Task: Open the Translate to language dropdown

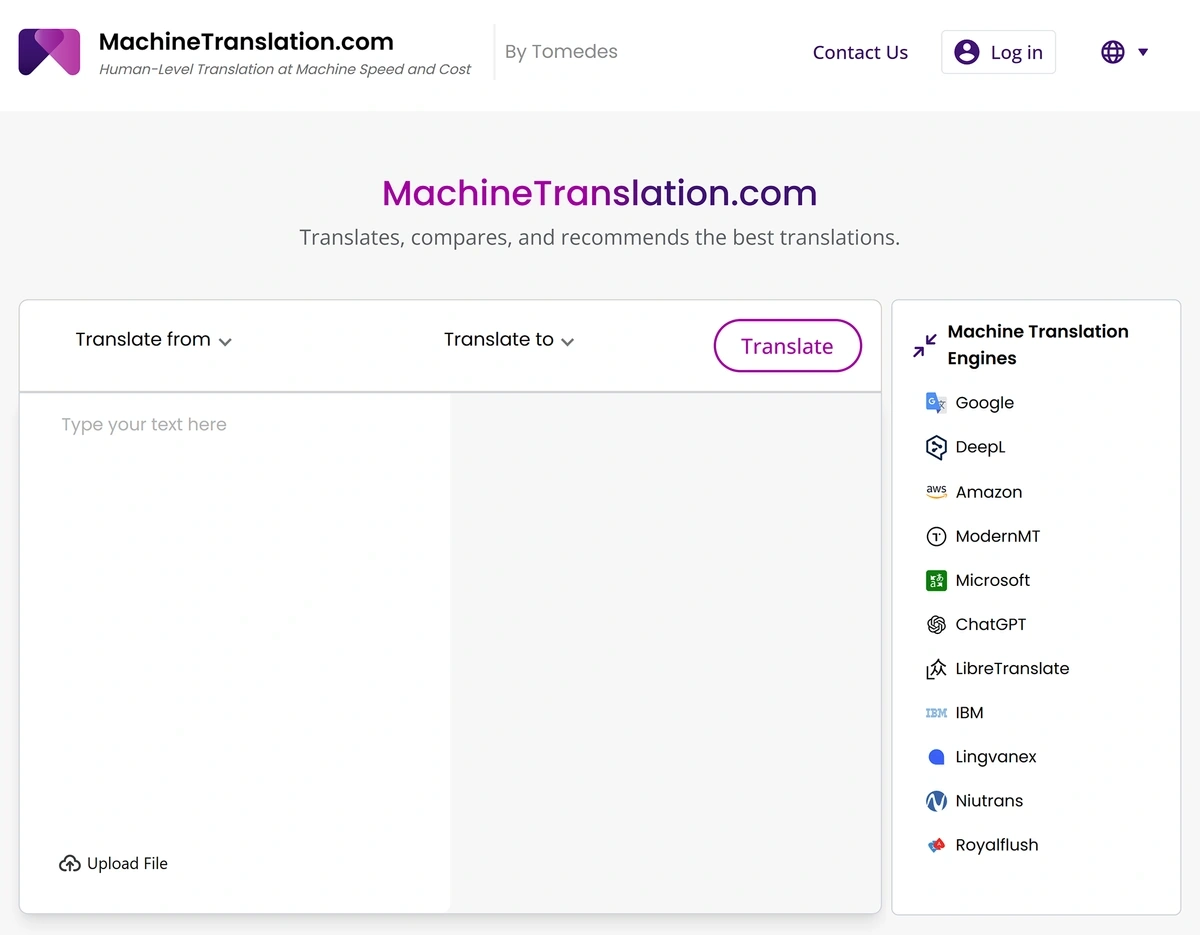Action: 509,340
